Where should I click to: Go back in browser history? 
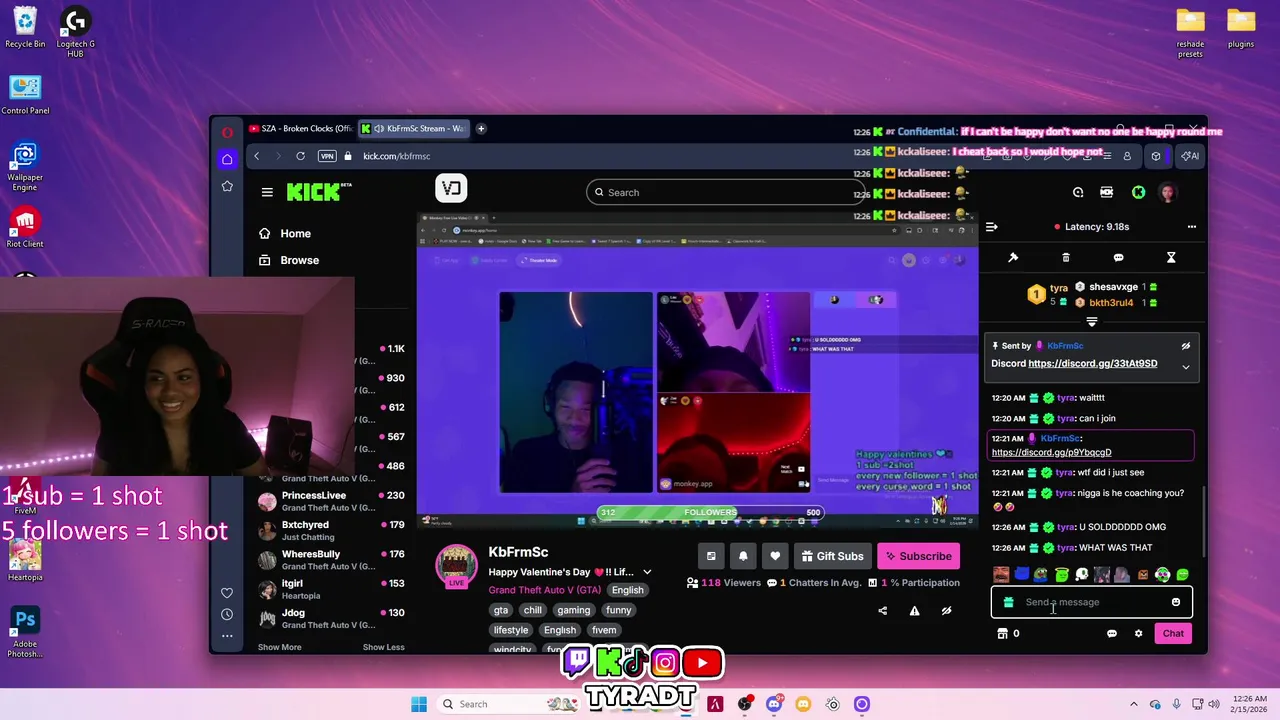pyautogui.click(x=256, y=156)
